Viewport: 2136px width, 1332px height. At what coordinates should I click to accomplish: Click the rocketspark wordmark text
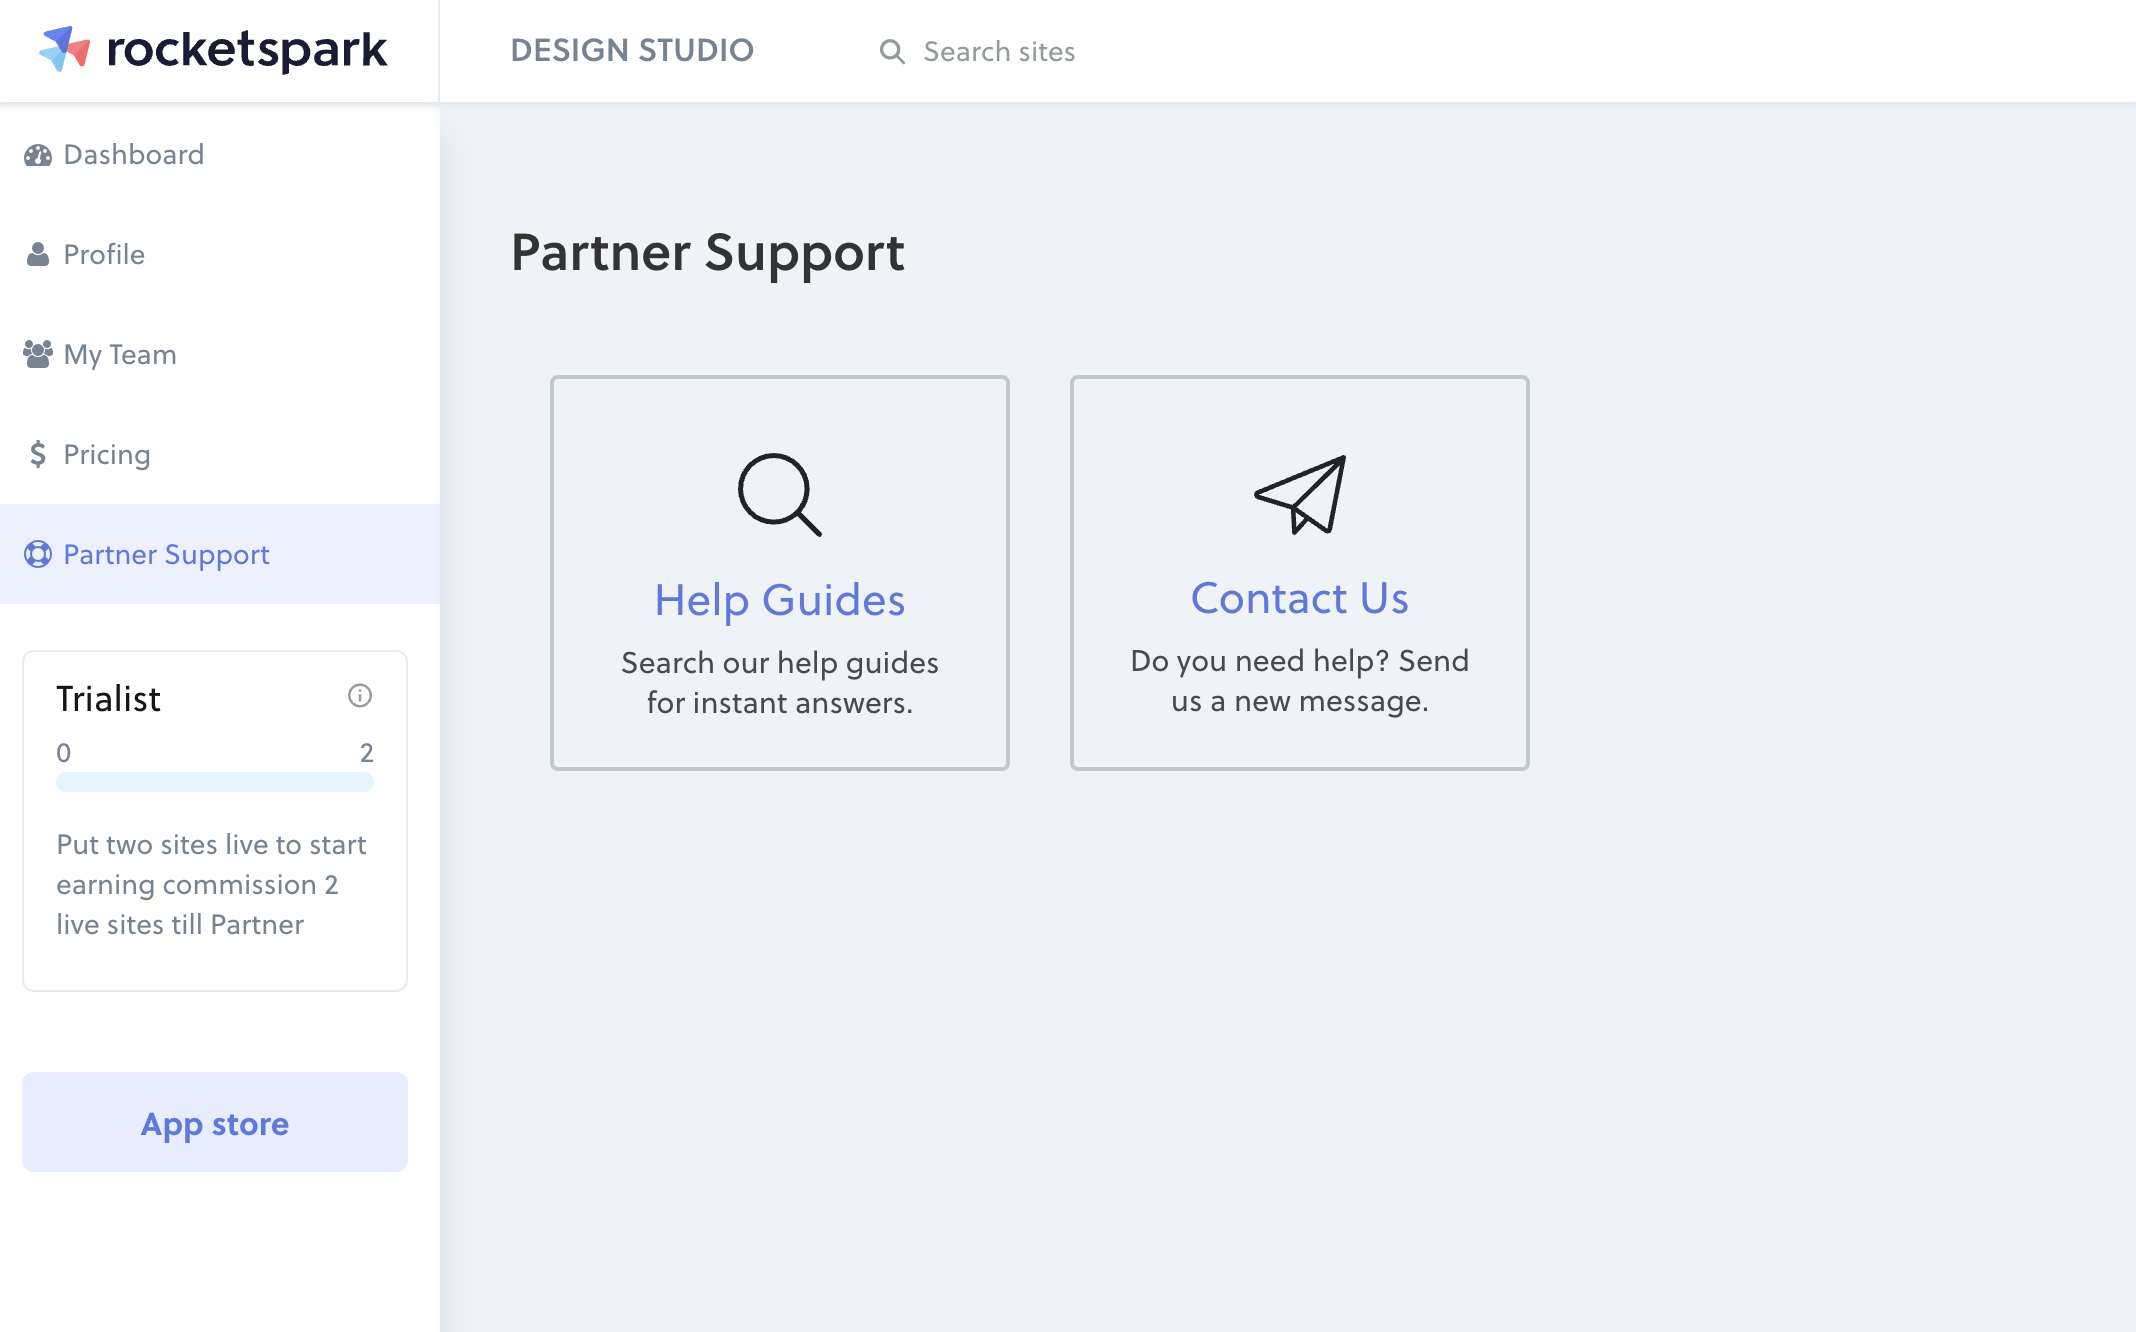click(246, 50)
